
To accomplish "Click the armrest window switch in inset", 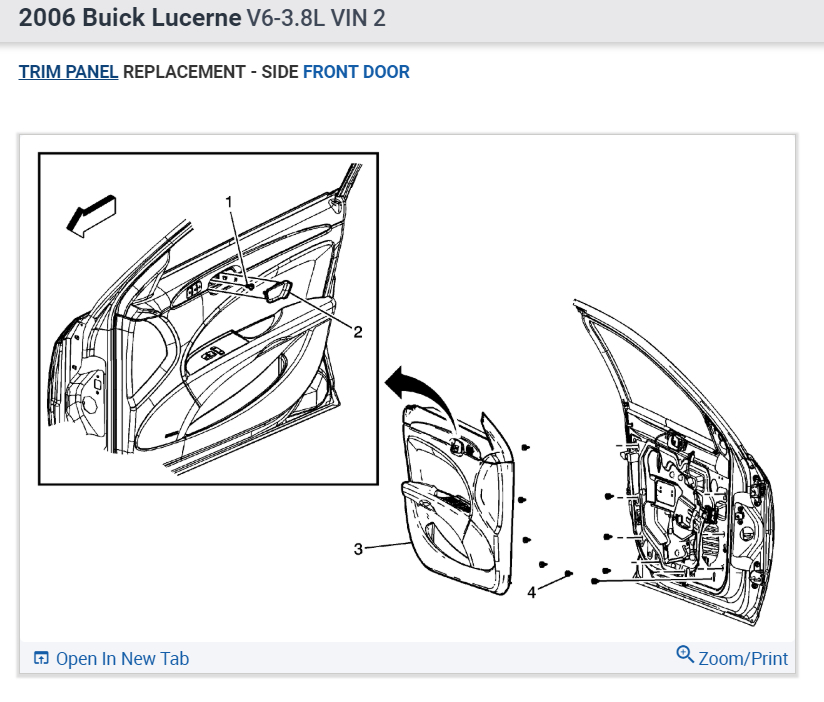I will tap(211, 355).
